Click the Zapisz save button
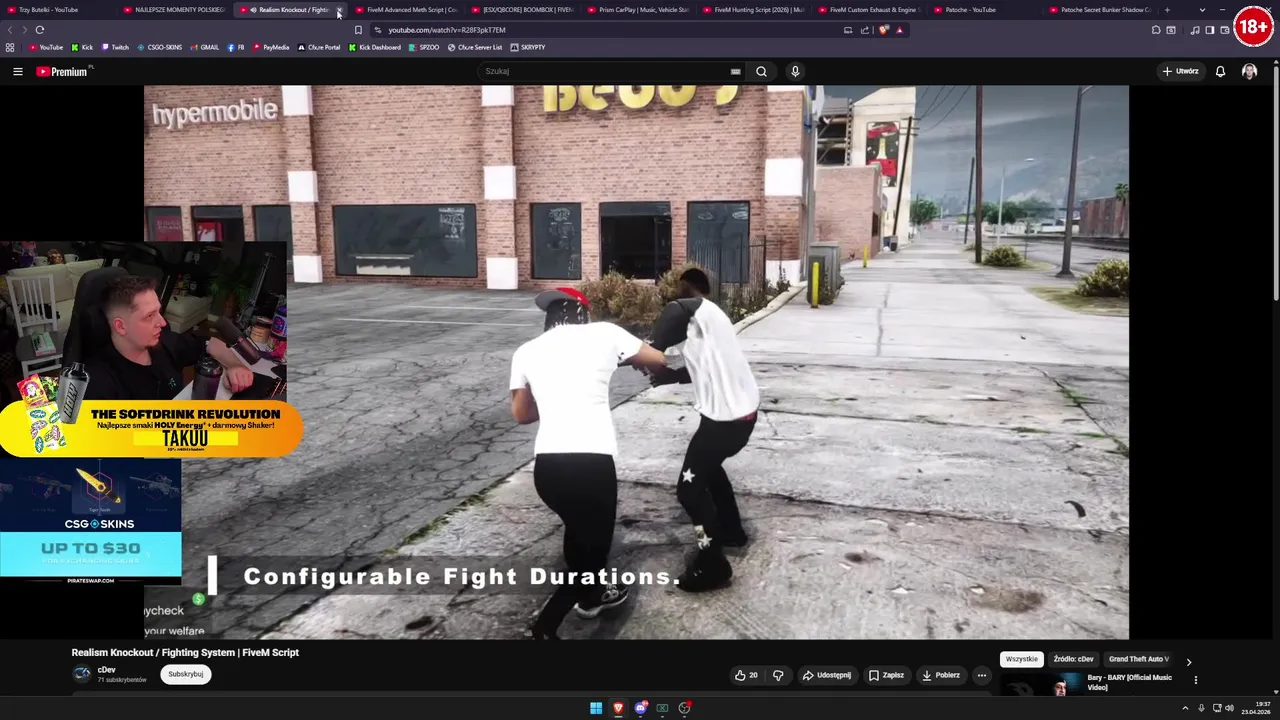Viewport: 1280px width, 720px height. [886, 675]
